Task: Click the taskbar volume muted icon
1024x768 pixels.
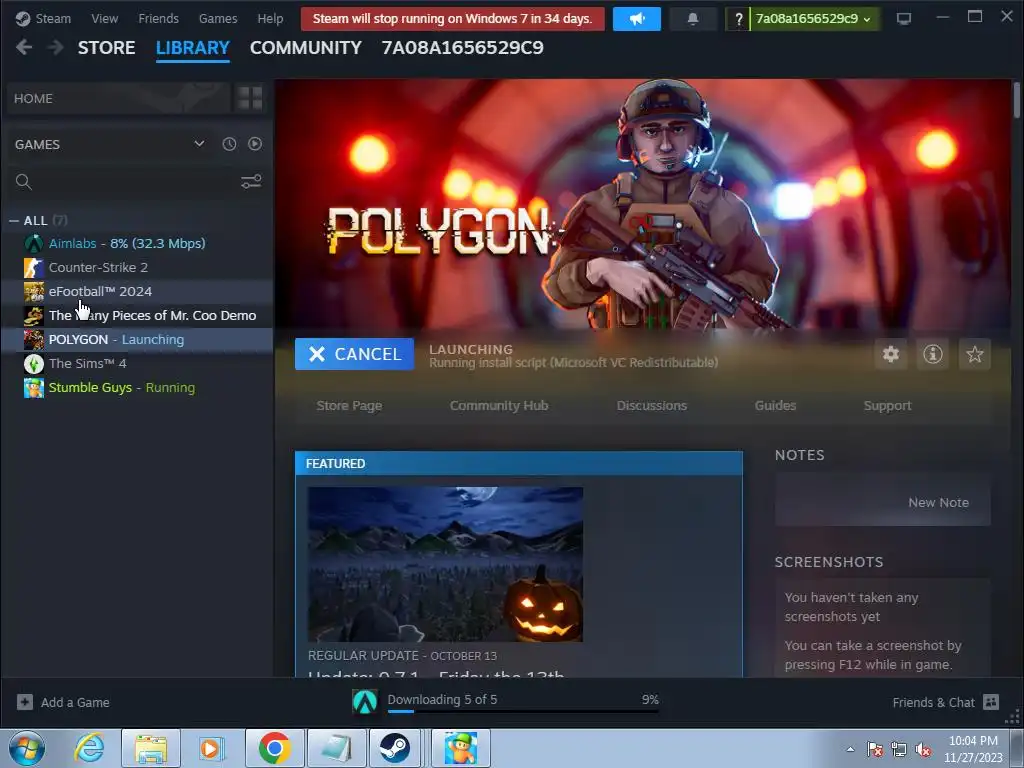Action: pyautogui.click(x=923, y=750)
